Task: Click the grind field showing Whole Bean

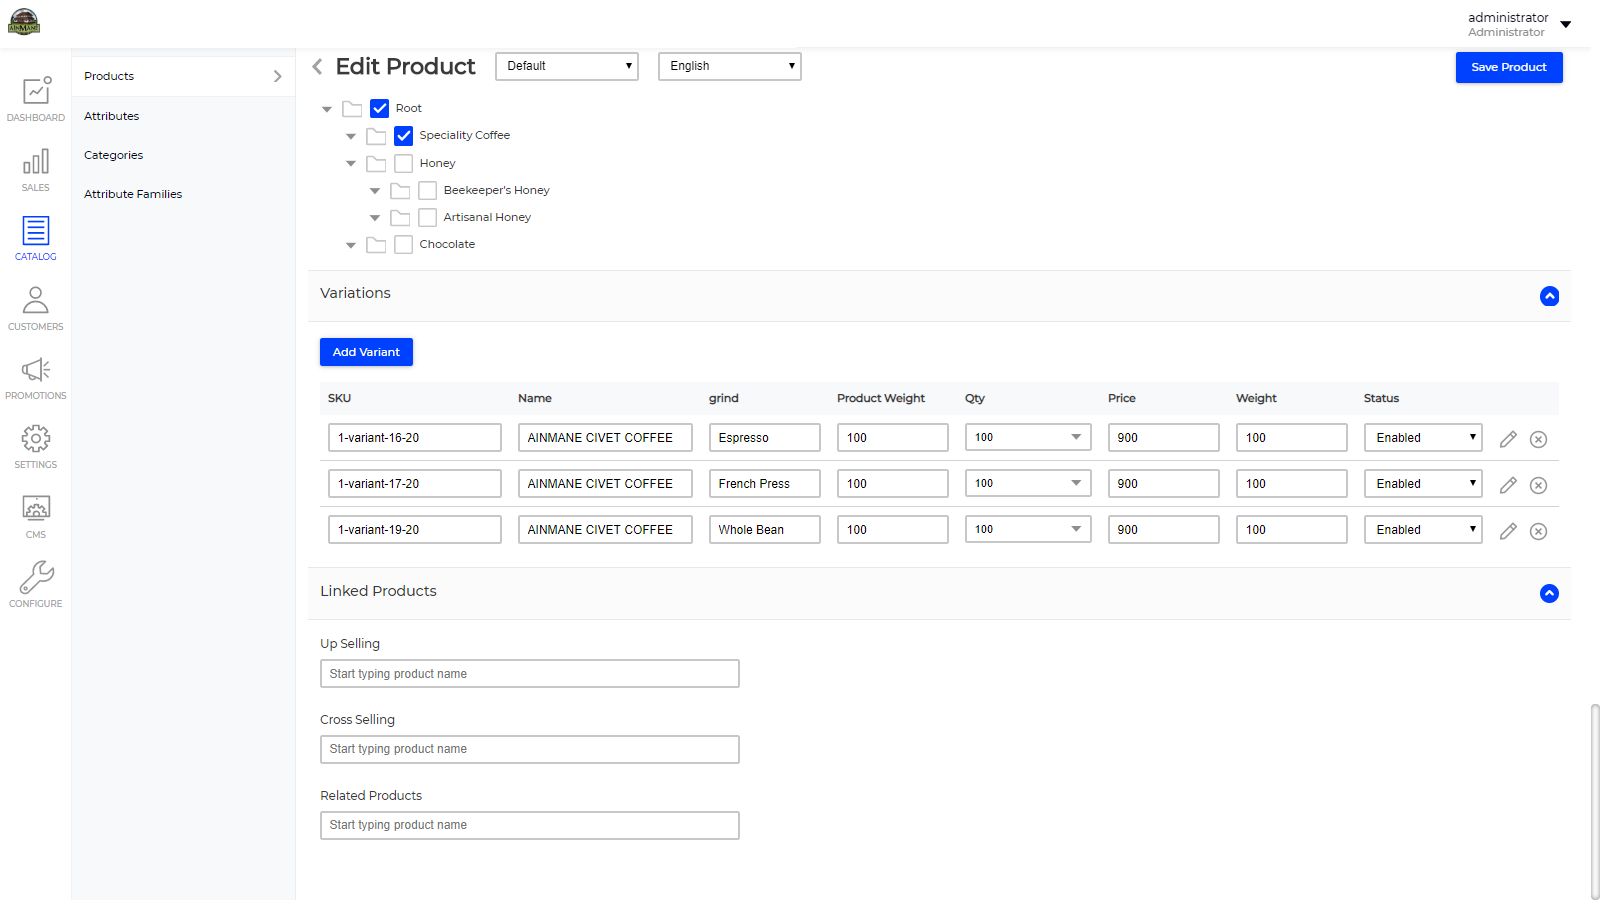Action: point(765,530)
